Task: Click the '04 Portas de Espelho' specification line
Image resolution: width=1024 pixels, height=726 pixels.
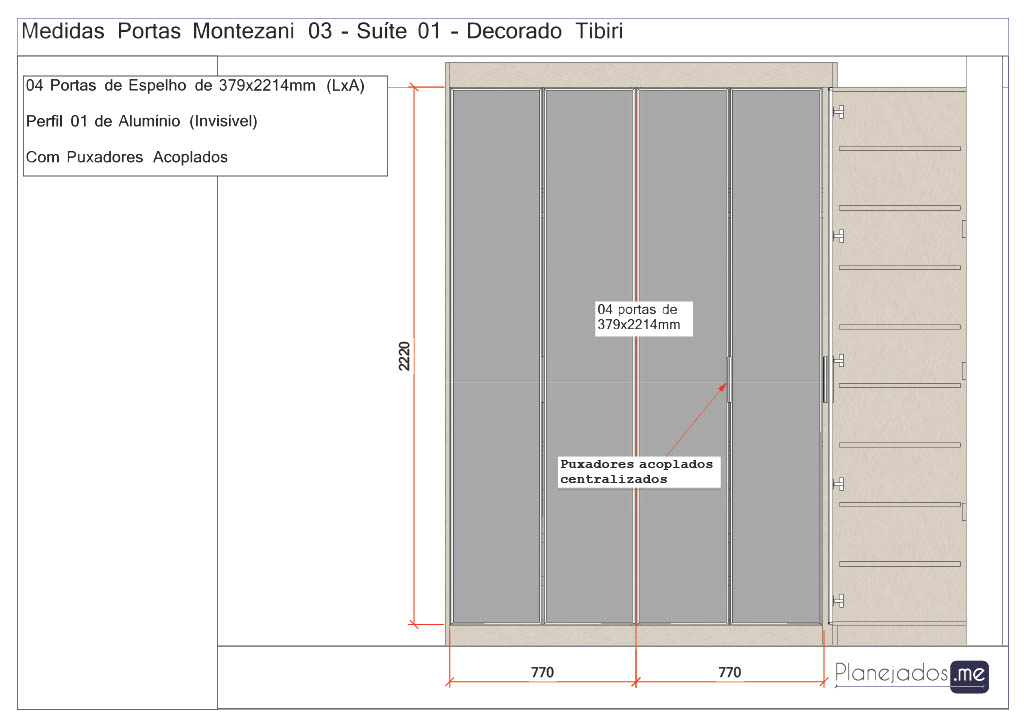Action: point(195,86)
